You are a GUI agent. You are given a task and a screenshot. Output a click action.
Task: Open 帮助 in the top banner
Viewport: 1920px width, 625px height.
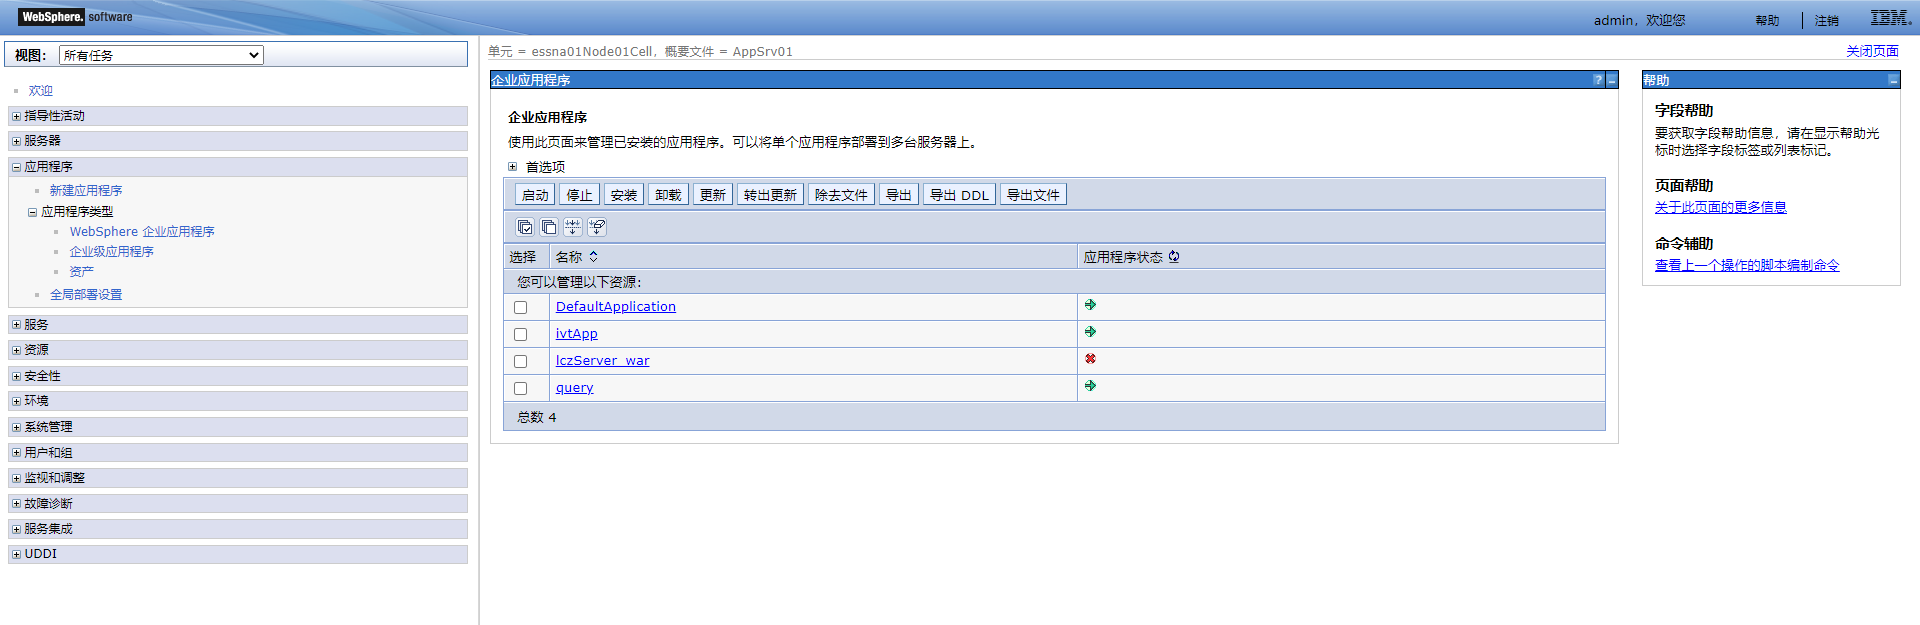(1767, 20)
